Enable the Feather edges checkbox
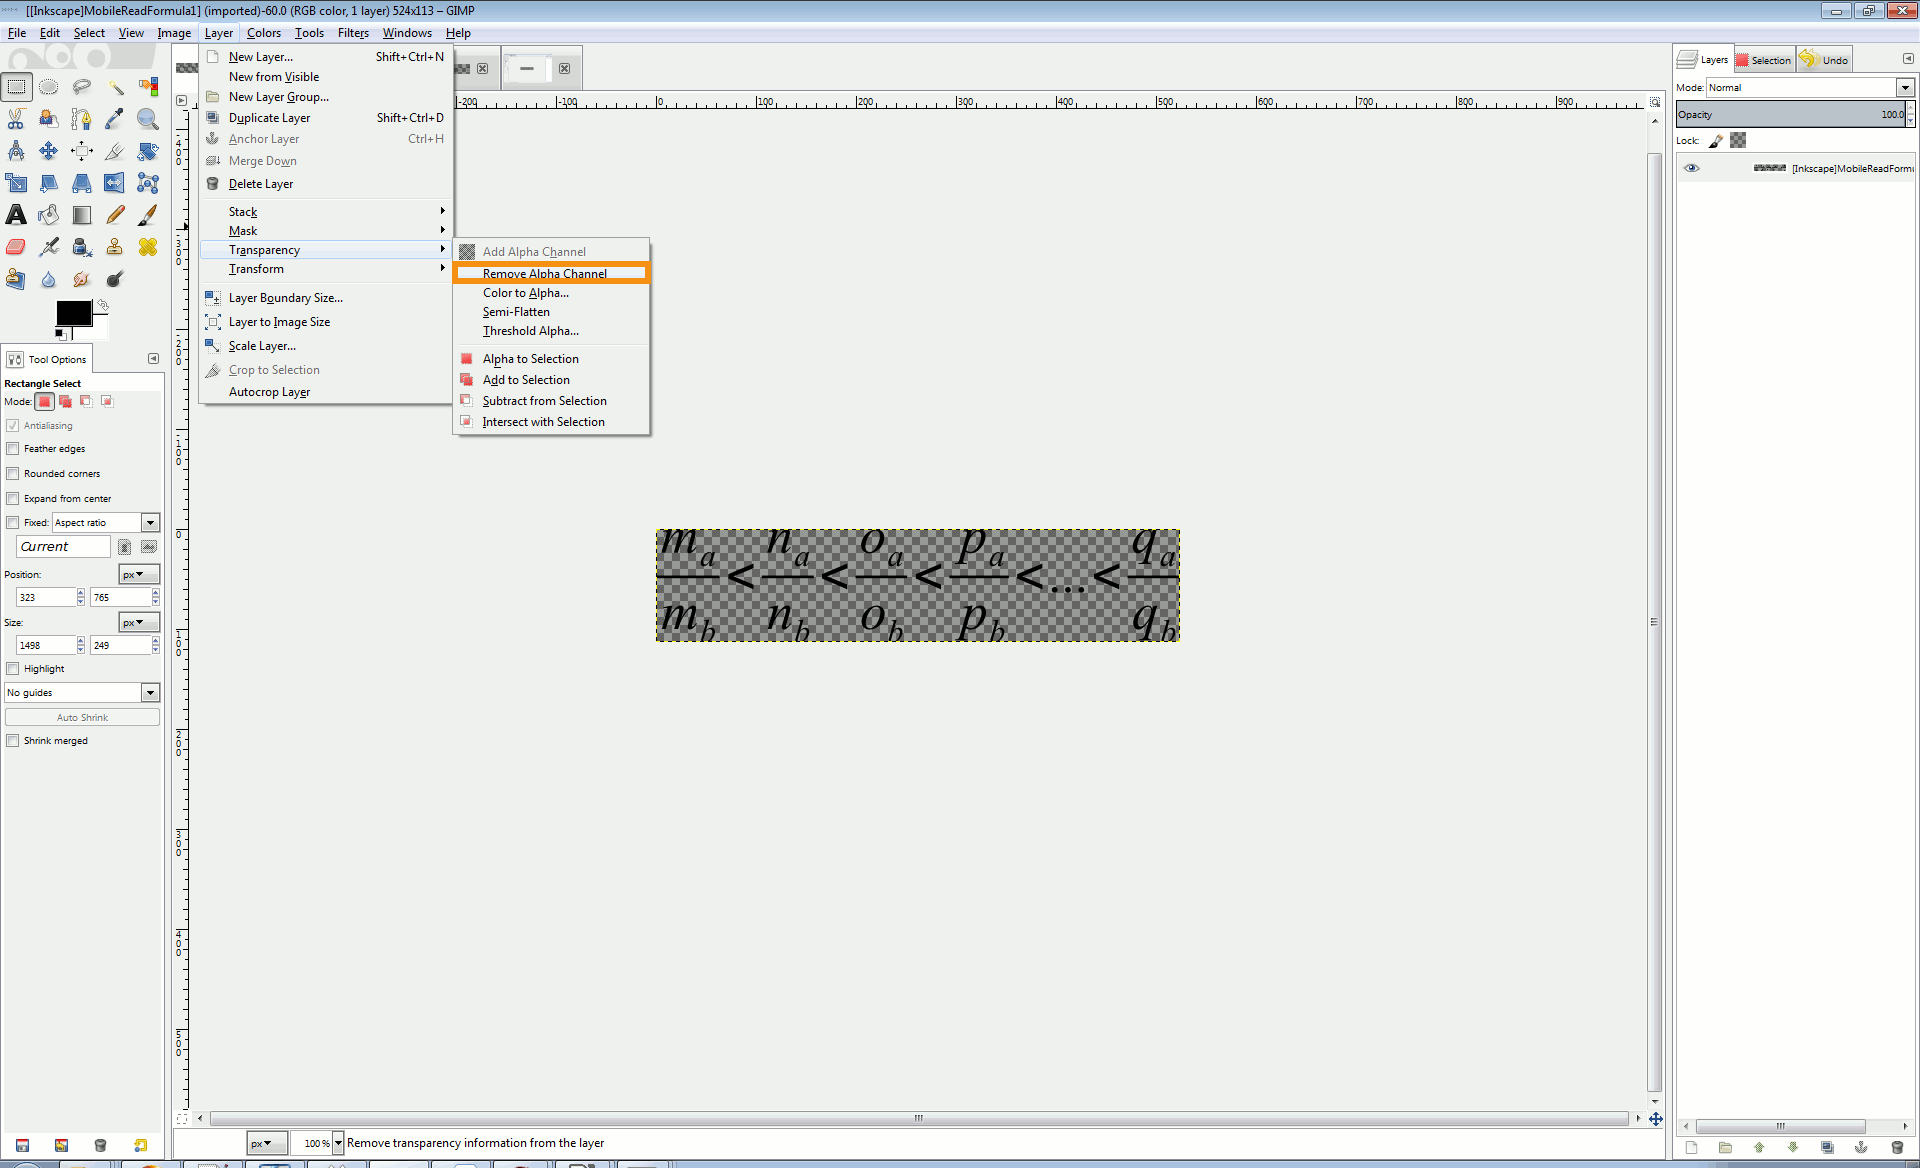The width and height of the screenshot is (1920, 1168). point(13,449)
